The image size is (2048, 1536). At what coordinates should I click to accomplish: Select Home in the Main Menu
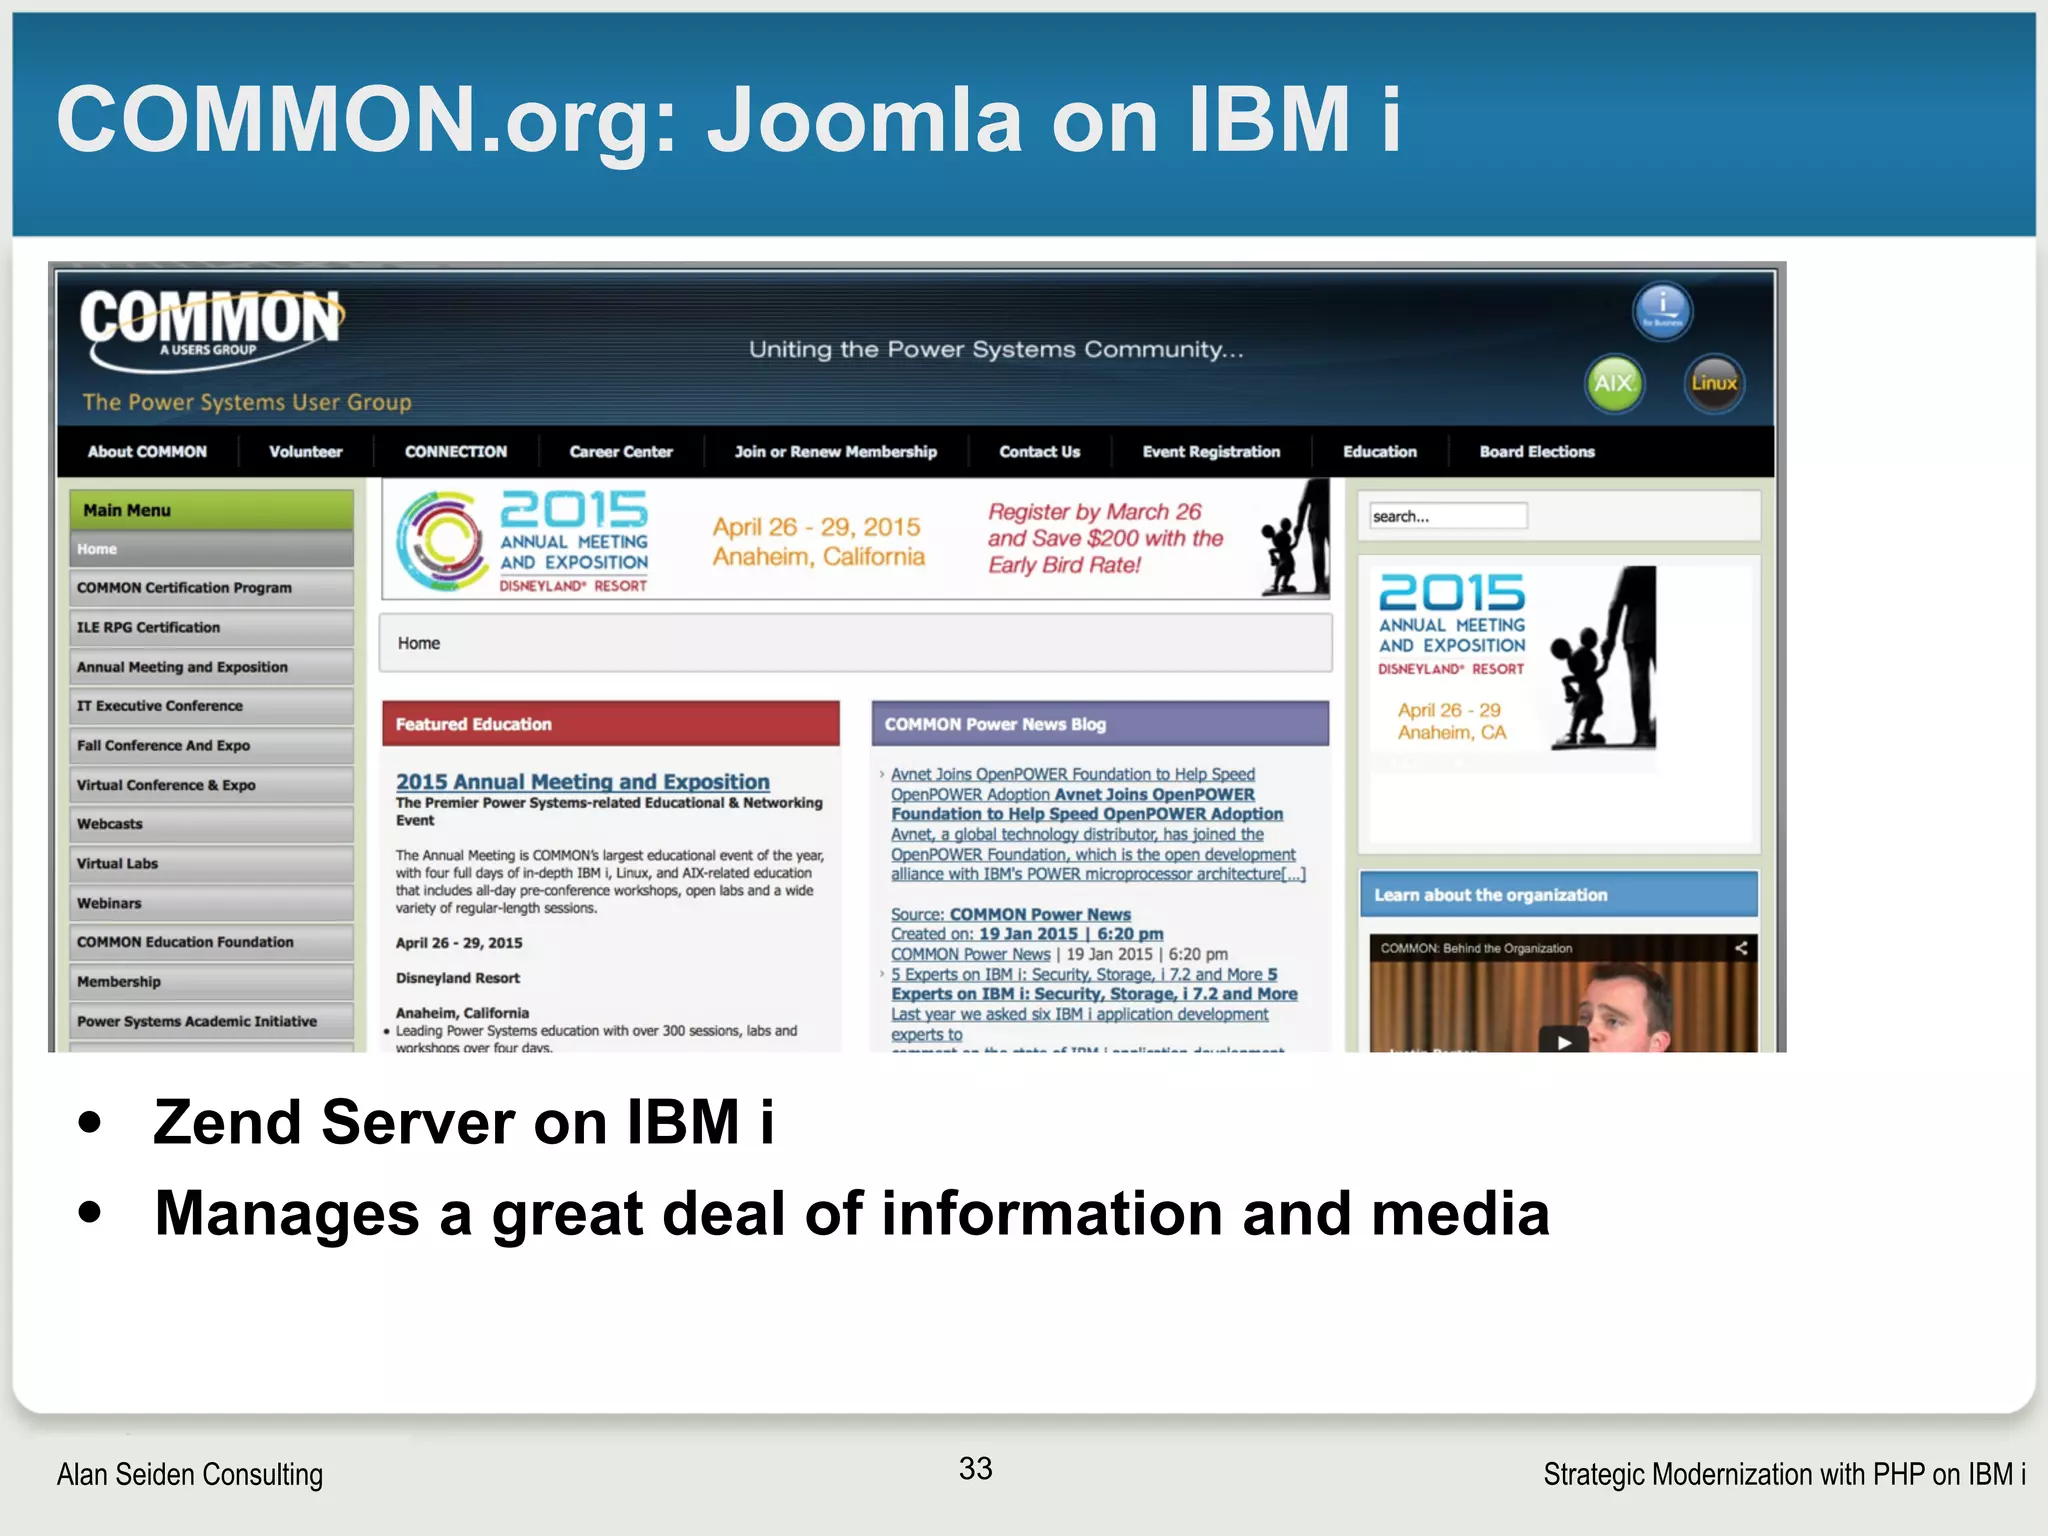click(211, 549)
